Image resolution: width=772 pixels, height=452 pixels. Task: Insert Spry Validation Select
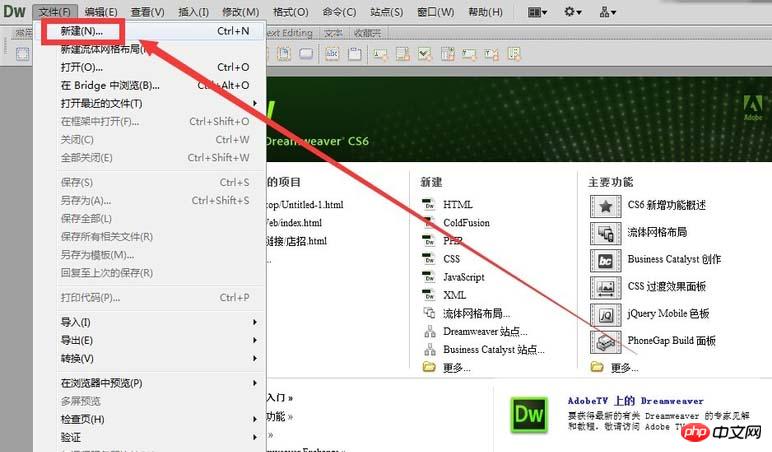[x=447, y=54]
